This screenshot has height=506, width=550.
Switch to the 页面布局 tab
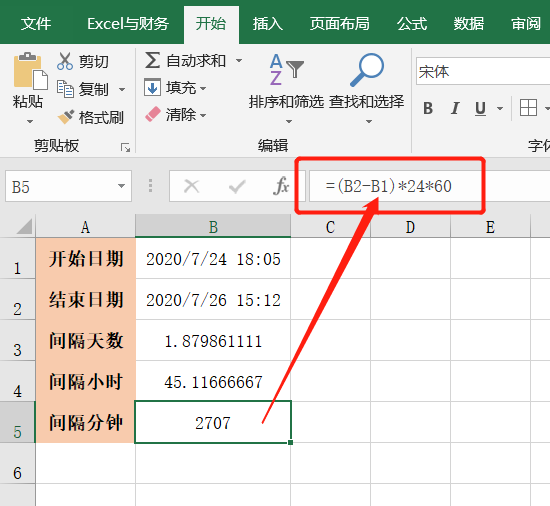[x=340, y=24]
